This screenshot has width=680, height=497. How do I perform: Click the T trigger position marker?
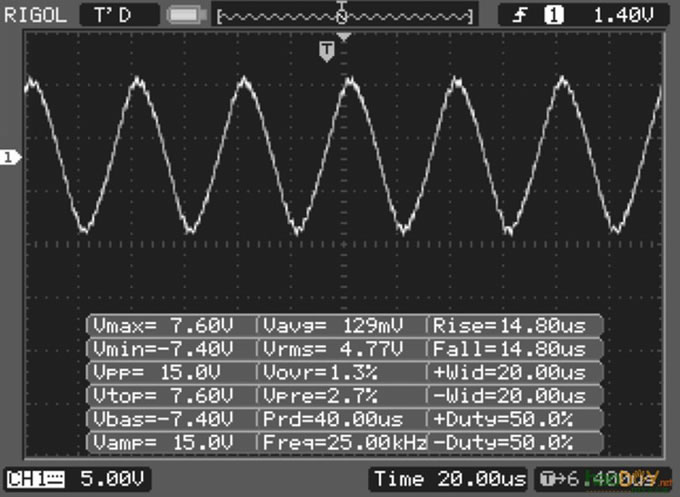pyautogui.click(x=326, y=50)
